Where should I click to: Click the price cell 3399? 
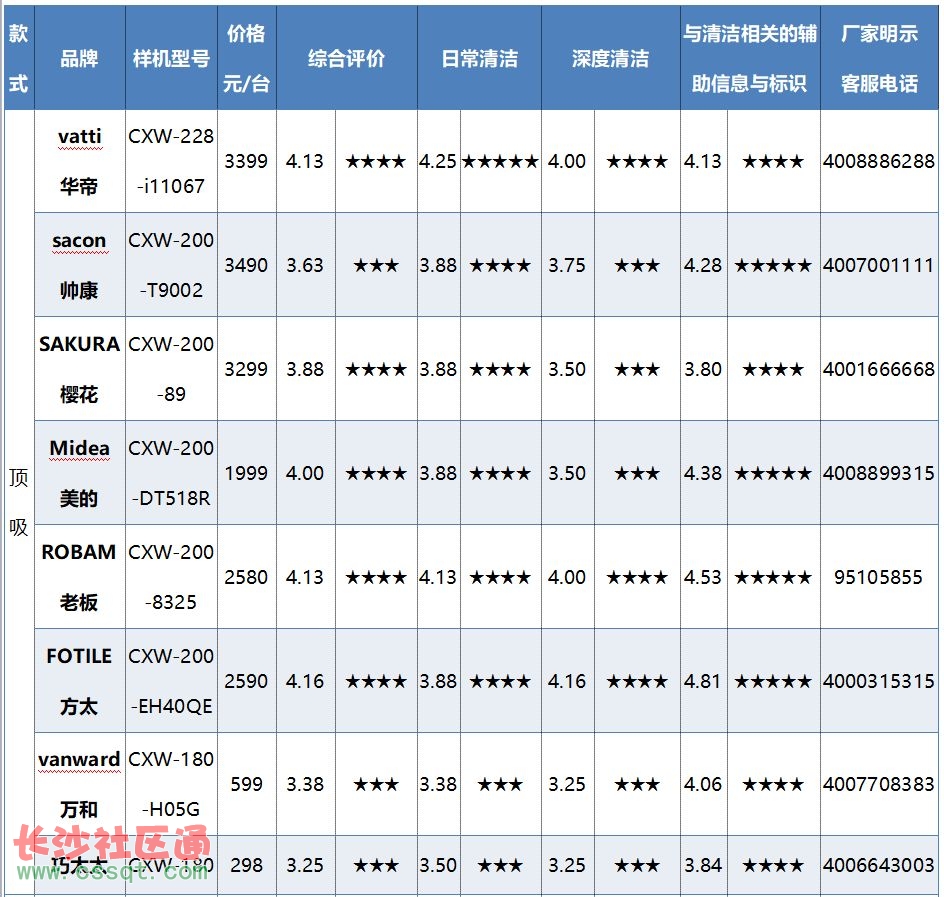[246, 161]
